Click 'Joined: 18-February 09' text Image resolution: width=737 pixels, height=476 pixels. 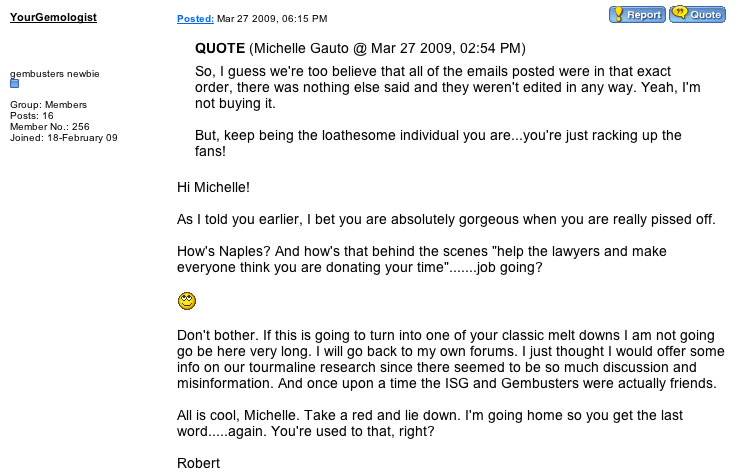coord(63,138)
